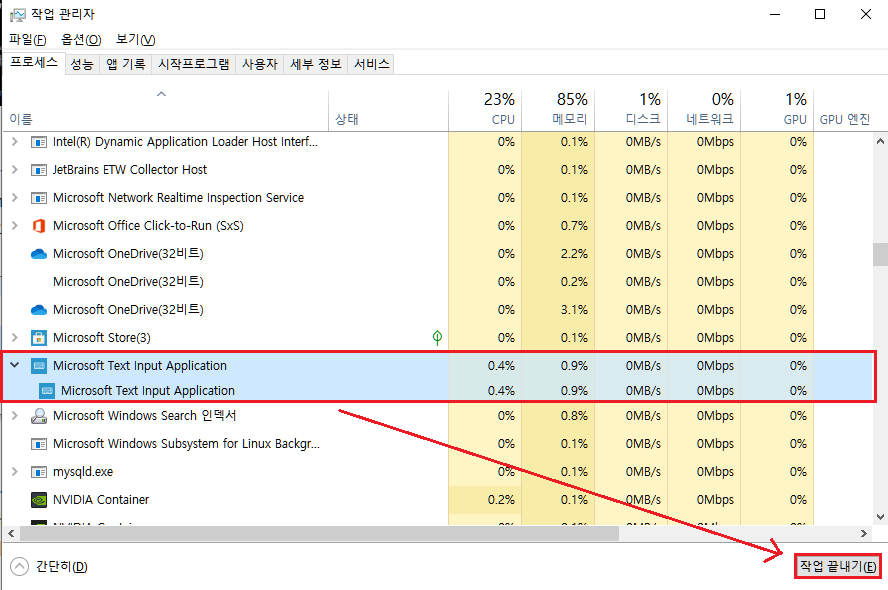Select the mysqld.exe process name
The height and width of the screenshot is (590, 888).
[83, 472]
